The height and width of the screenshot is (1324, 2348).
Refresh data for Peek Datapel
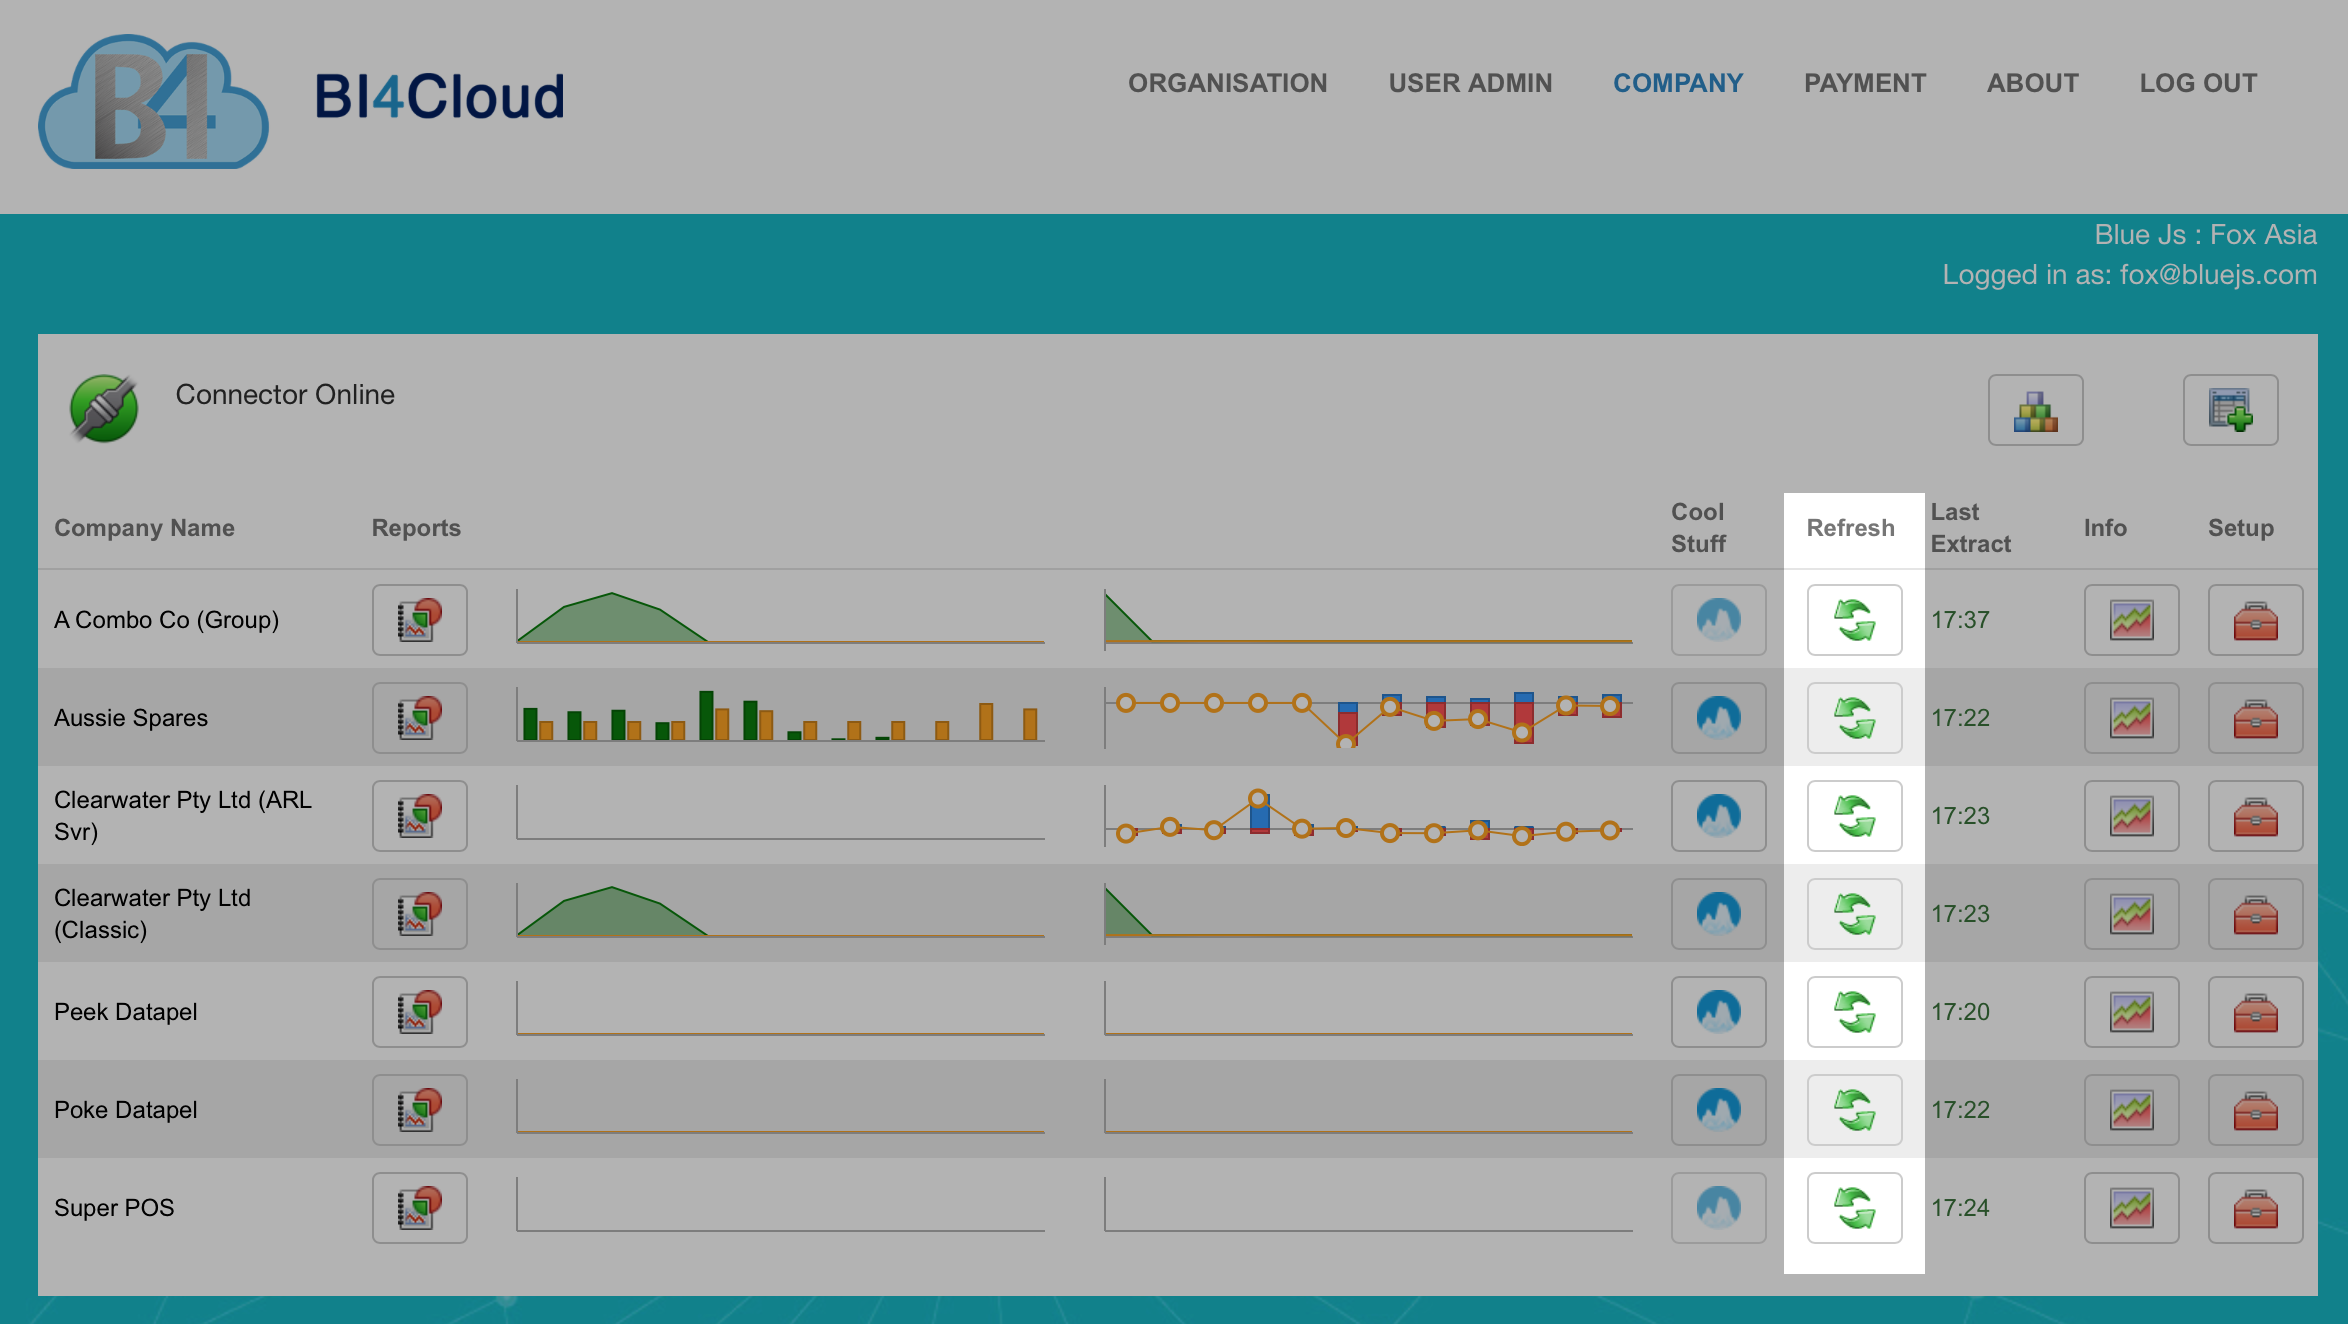1855,1012
